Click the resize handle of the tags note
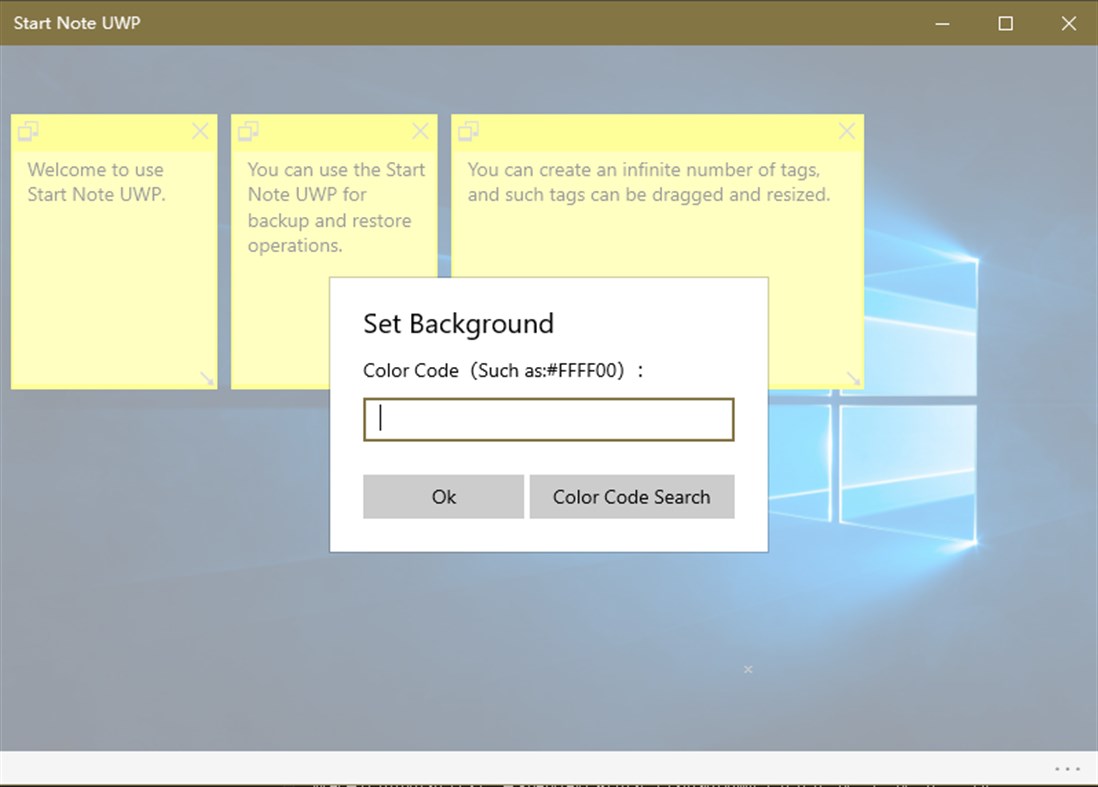Viewport: 1098px width, 787px height. [x=852, y=378]
